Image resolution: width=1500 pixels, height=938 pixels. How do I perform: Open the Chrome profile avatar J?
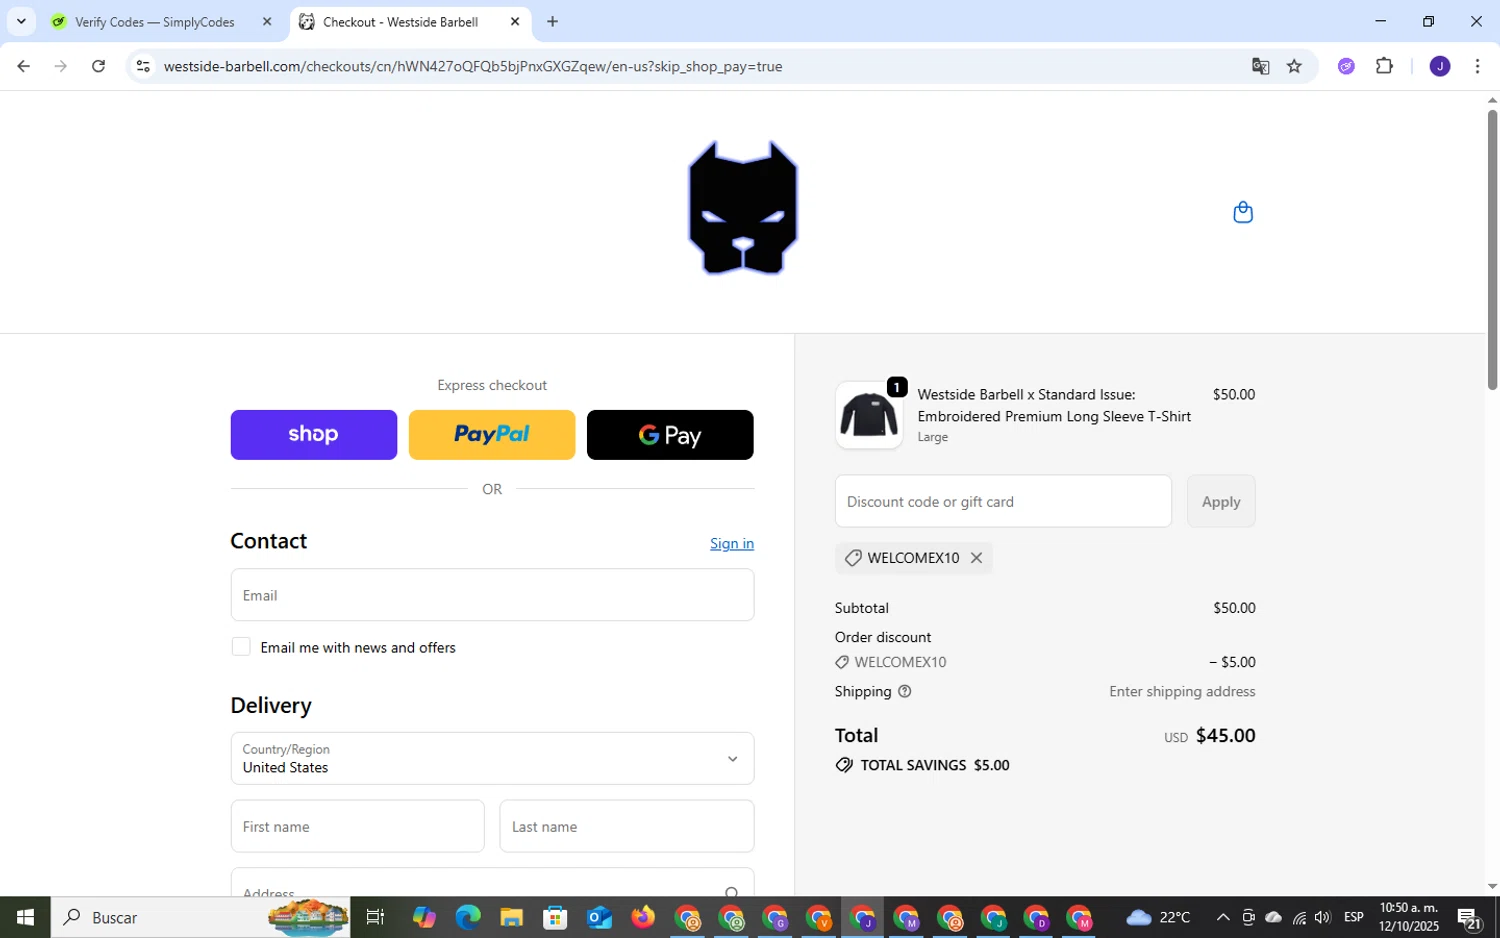pos(1440,66)
